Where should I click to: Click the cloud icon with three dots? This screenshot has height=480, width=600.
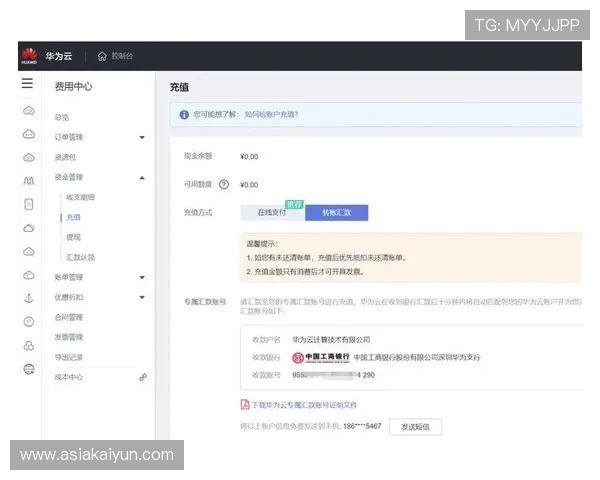click(29, 134)
